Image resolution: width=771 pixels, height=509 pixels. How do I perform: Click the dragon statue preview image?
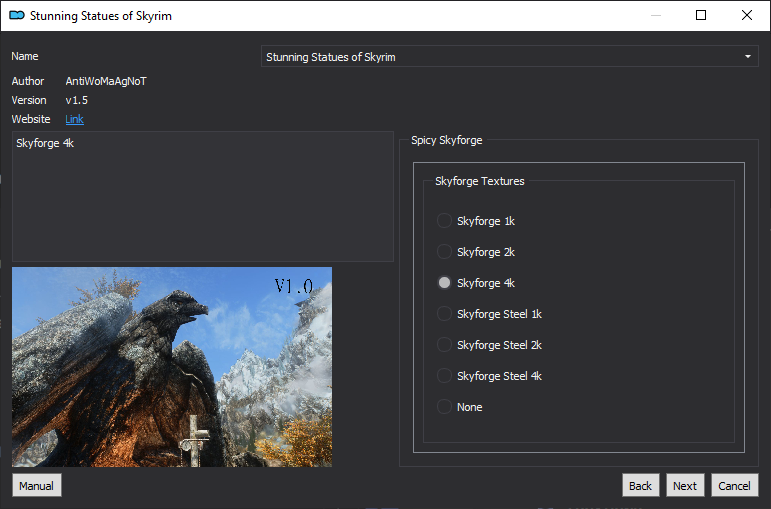click(172, 367)
